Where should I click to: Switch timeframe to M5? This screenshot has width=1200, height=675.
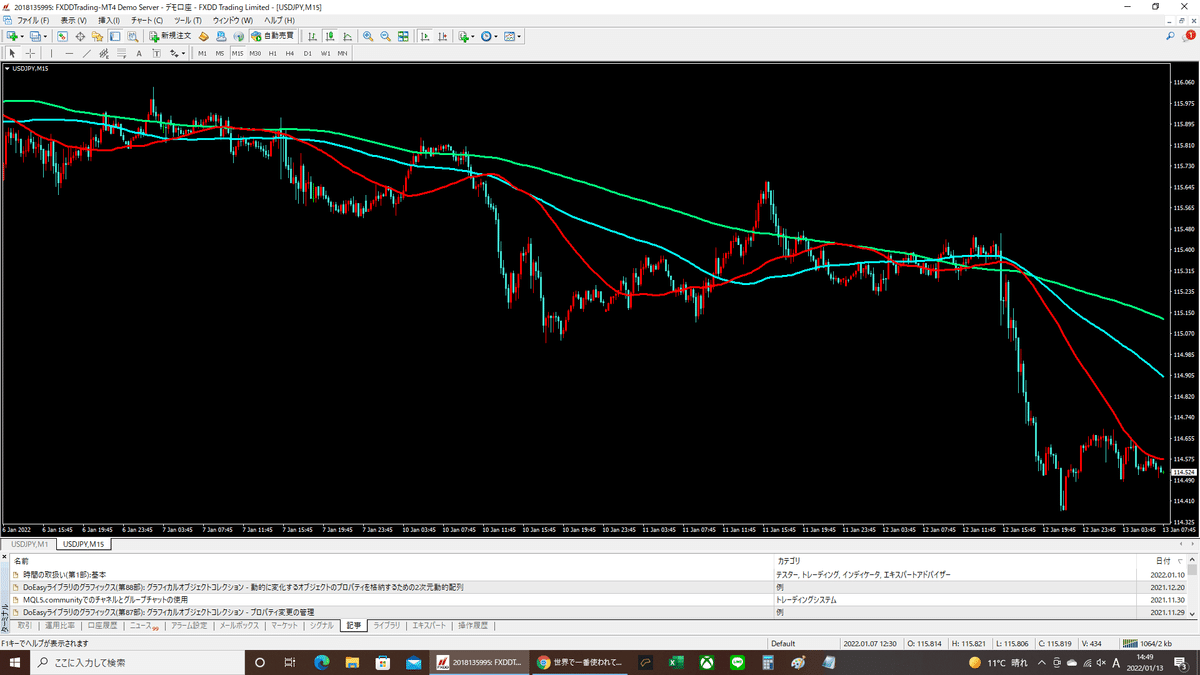point(220,53)
